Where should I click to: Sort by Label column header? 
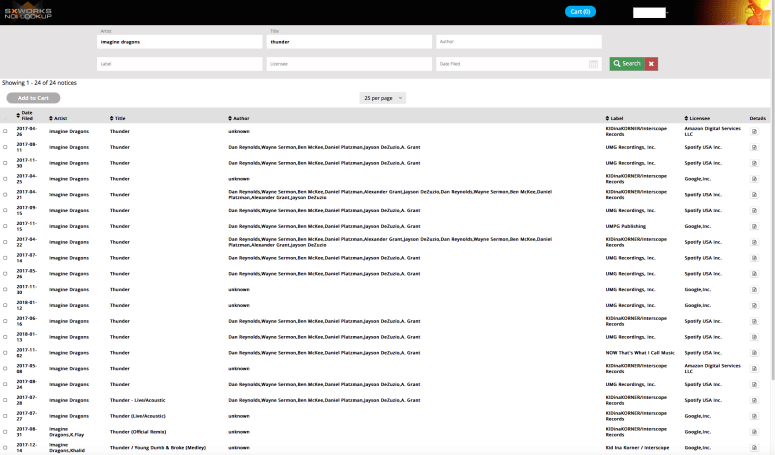click(616, 118)
